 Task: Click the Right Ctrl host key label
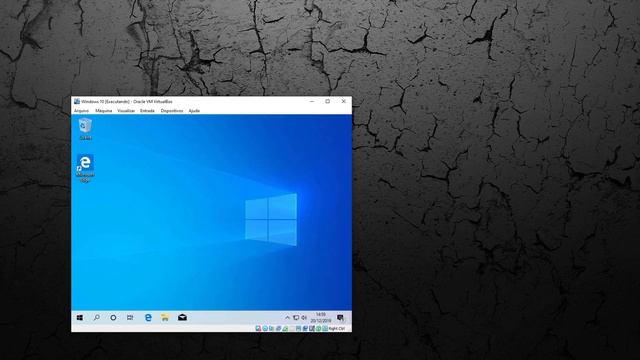point(337,328)
